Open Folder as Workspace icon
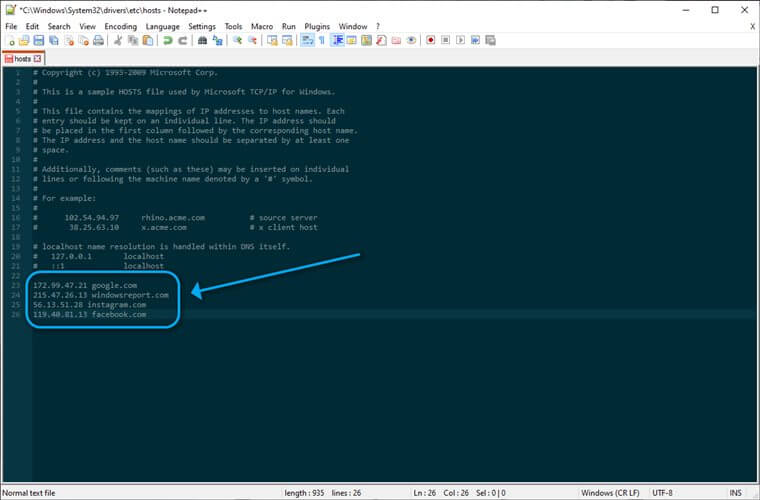Viewport: 760px width, 500px height. (396, 41)
